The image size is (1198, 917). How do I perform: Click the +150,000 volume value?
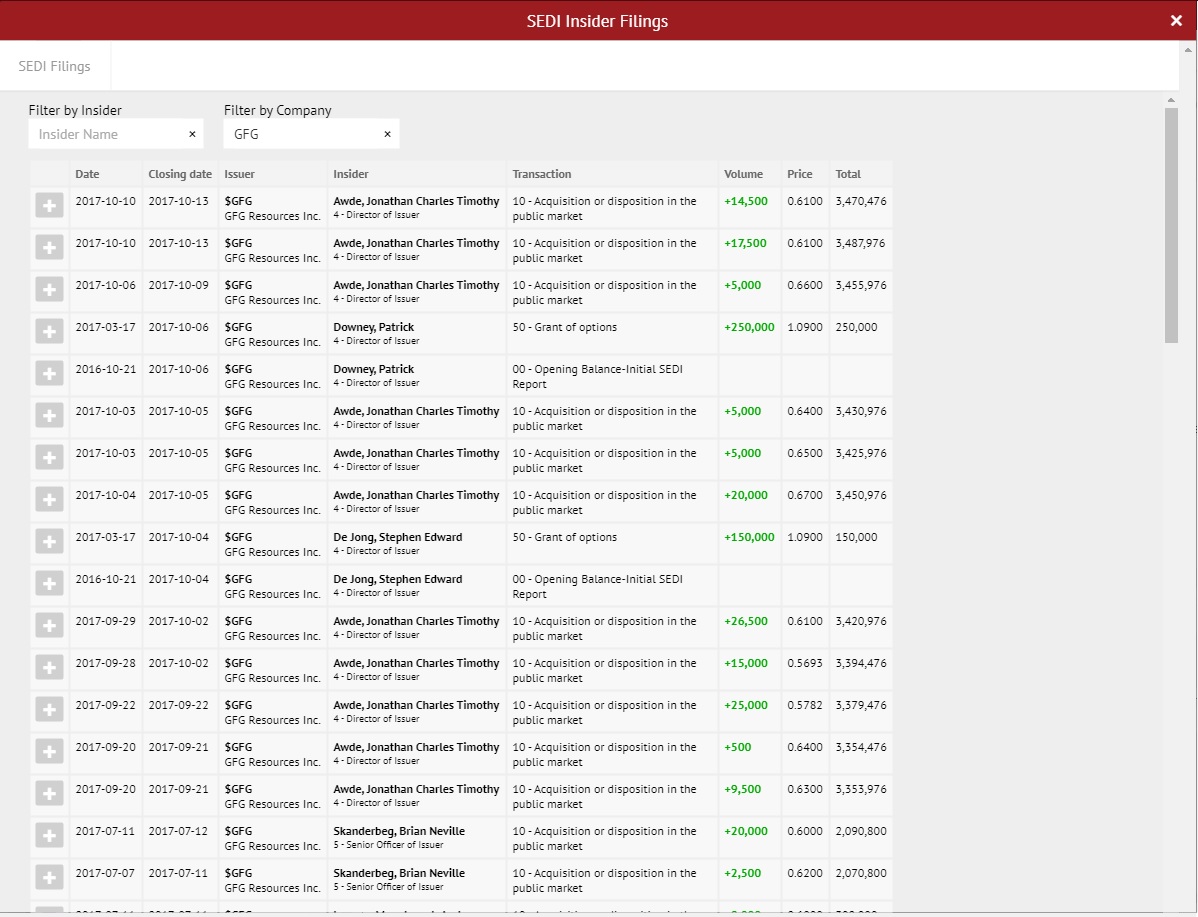tap(749, 537)
